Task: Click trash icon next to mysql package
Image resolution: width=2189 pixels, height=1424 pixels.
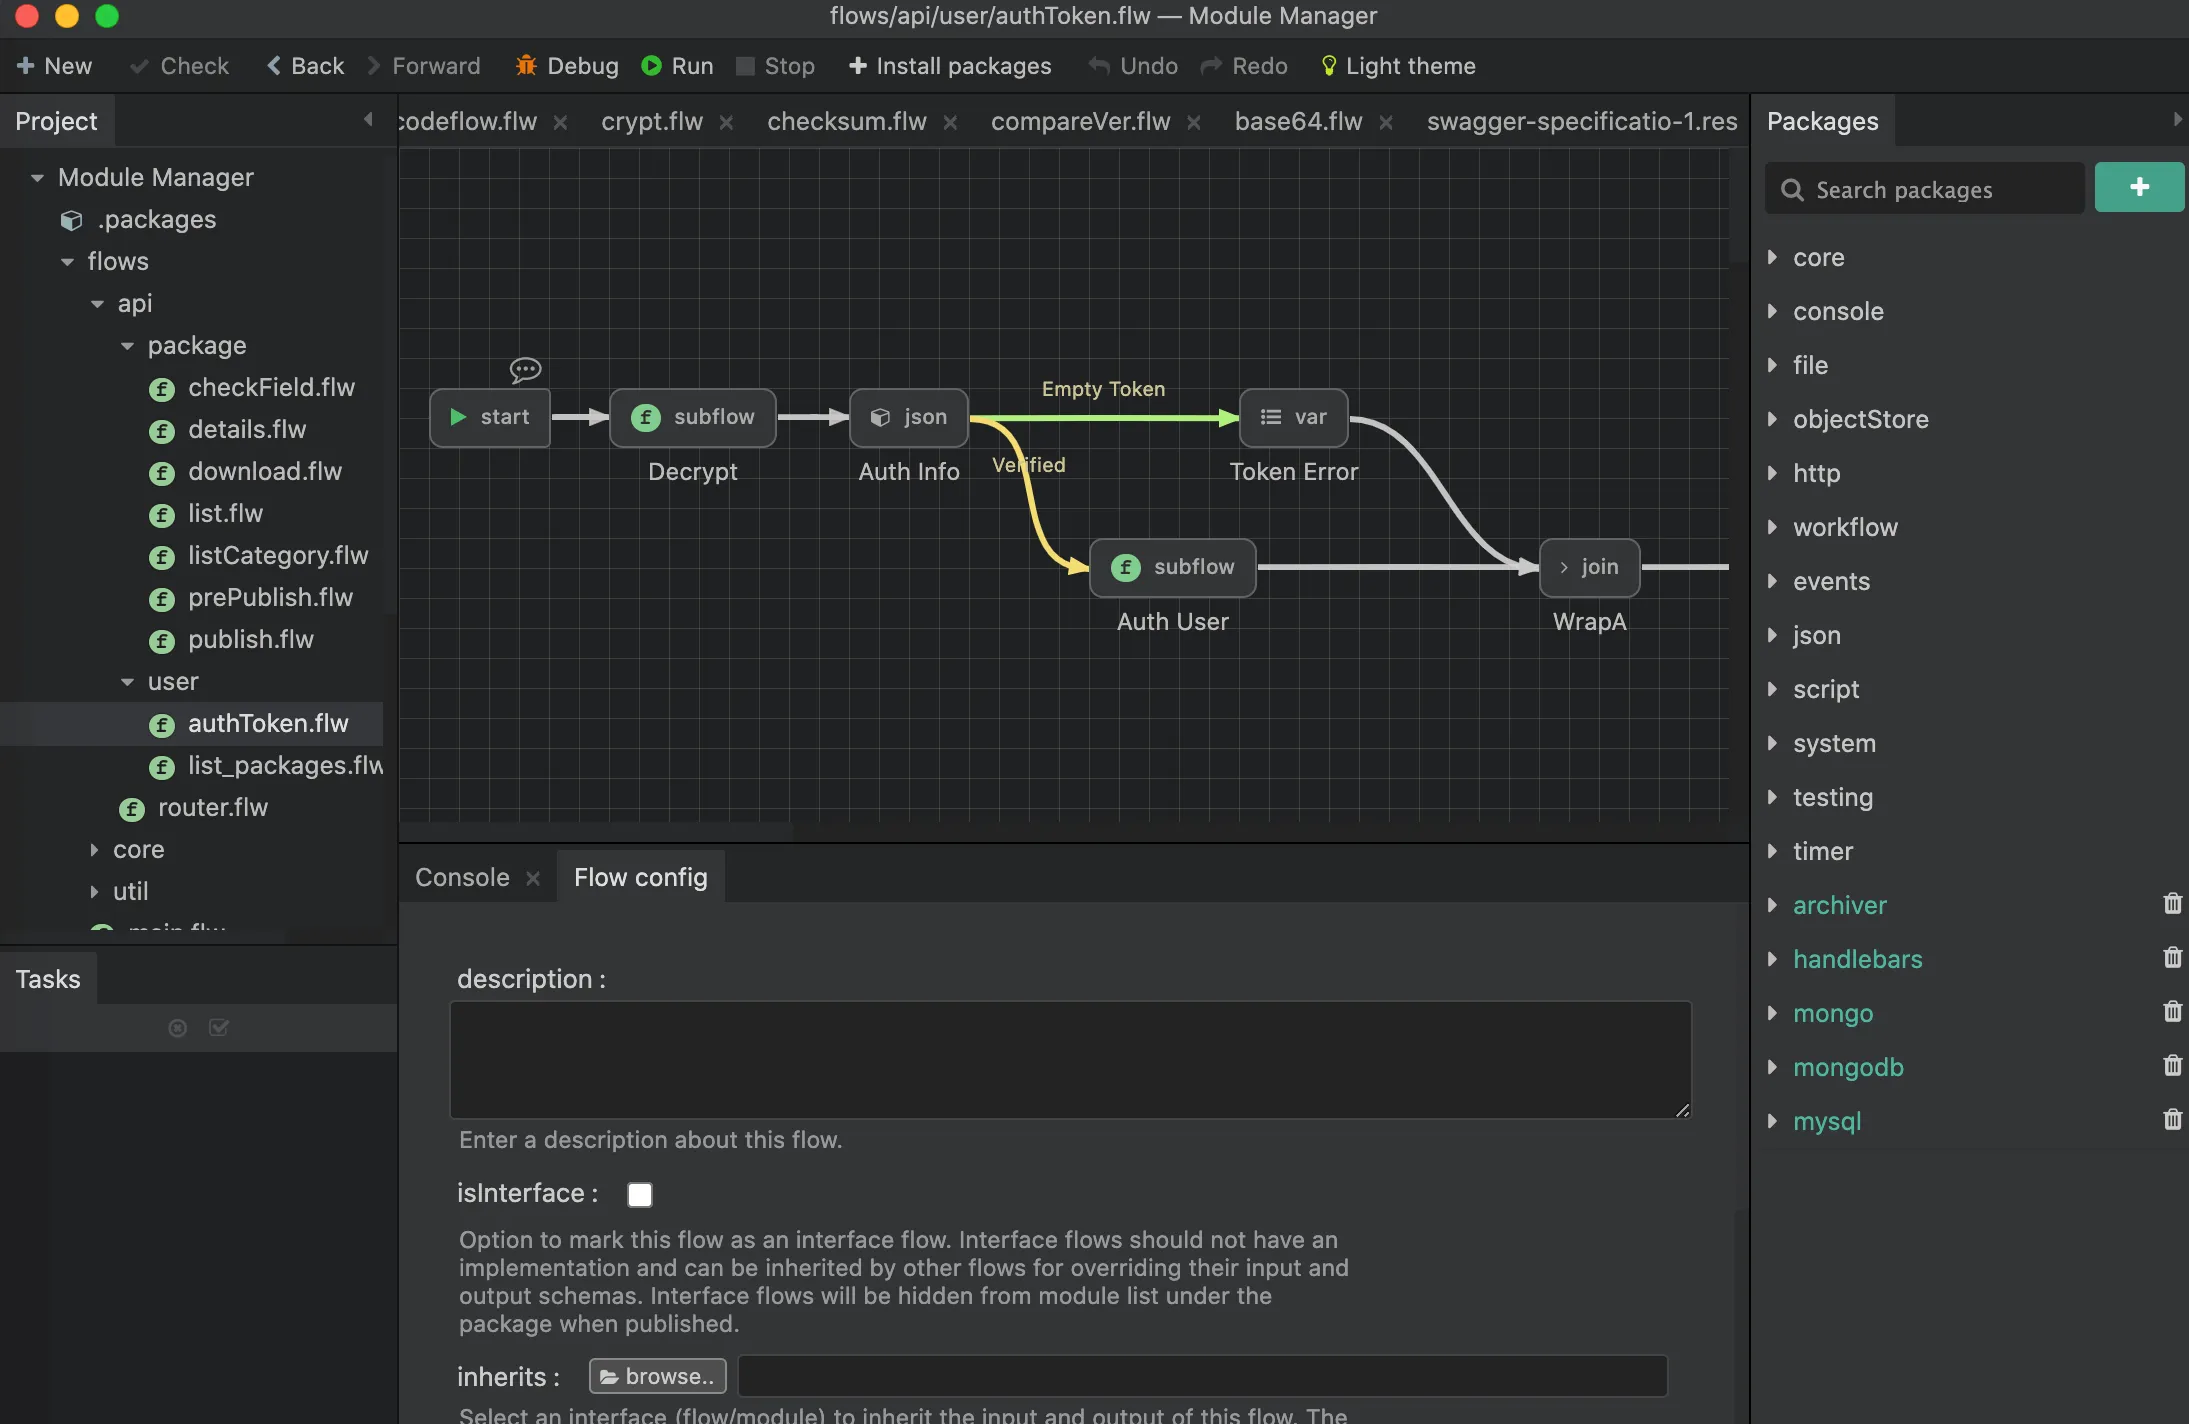Action: point(2172,1120)
